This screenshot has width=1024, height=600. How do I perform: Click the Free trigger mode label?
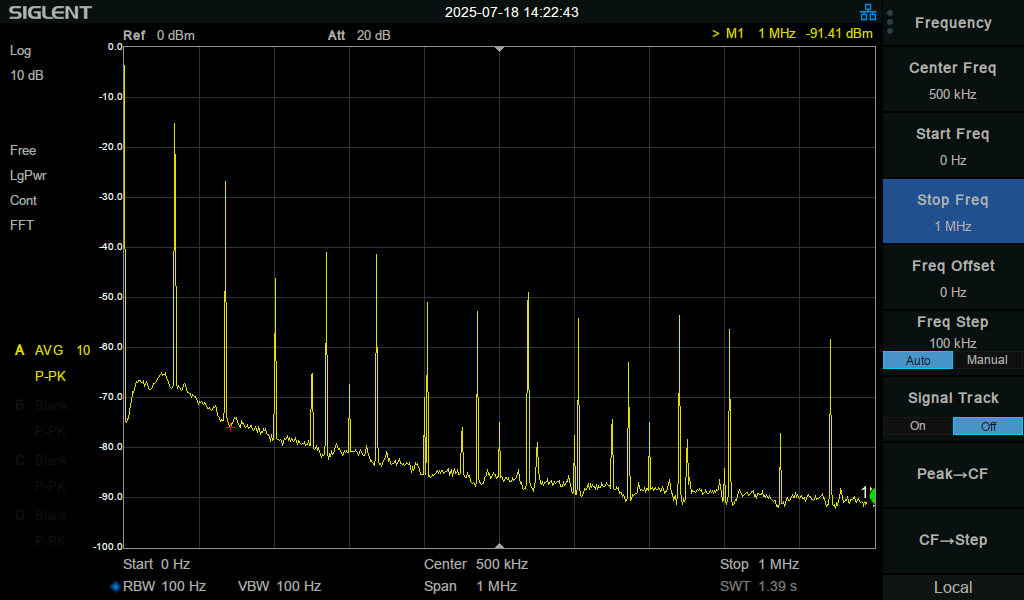23,150
